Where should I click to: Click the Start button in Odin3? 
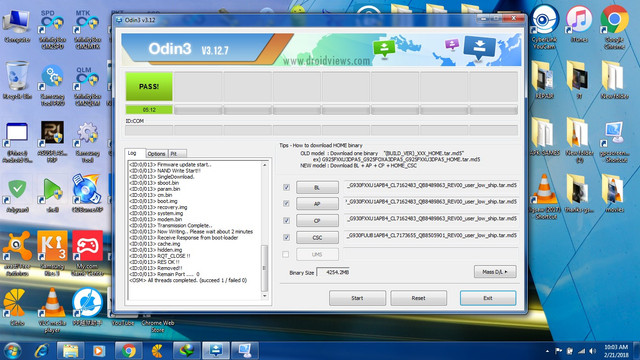[x=357, y=298]
